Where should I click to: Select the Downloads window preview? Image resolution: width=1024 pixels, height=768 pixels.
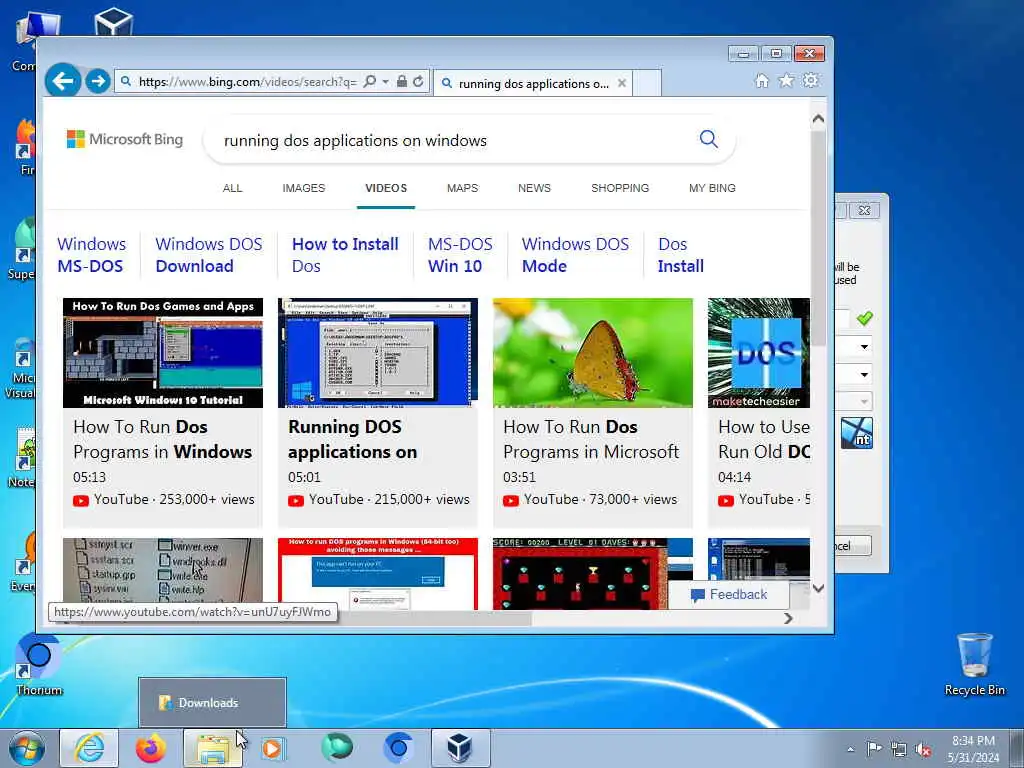[x=212, y=703]
